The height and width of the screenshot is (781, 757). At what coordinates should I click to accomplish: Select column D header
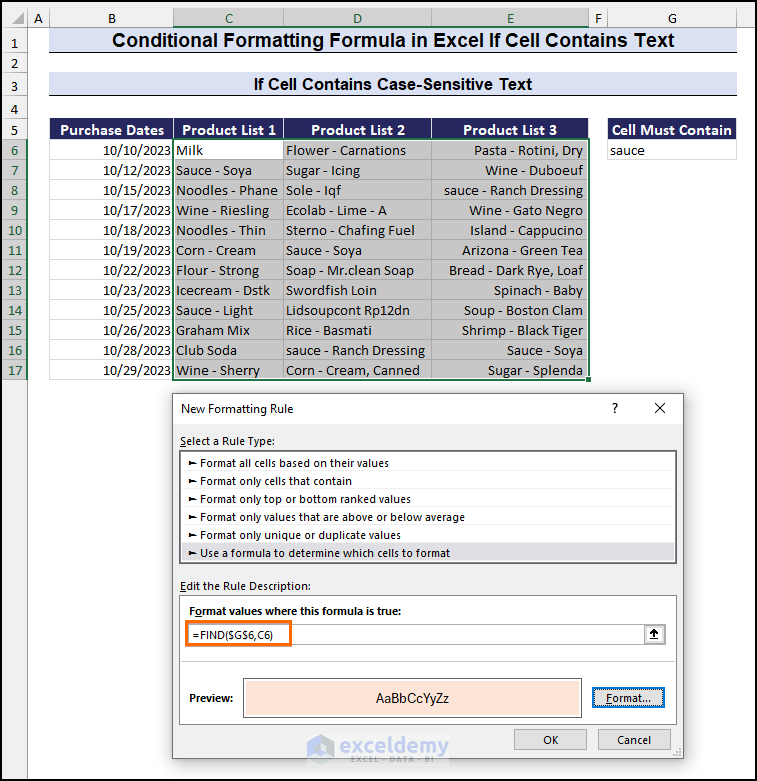[357, 19]
